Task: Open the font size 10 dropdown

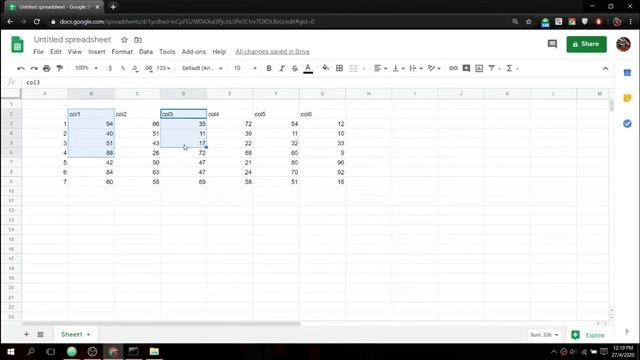Action: pyautogui.click(x=245, y=68)
